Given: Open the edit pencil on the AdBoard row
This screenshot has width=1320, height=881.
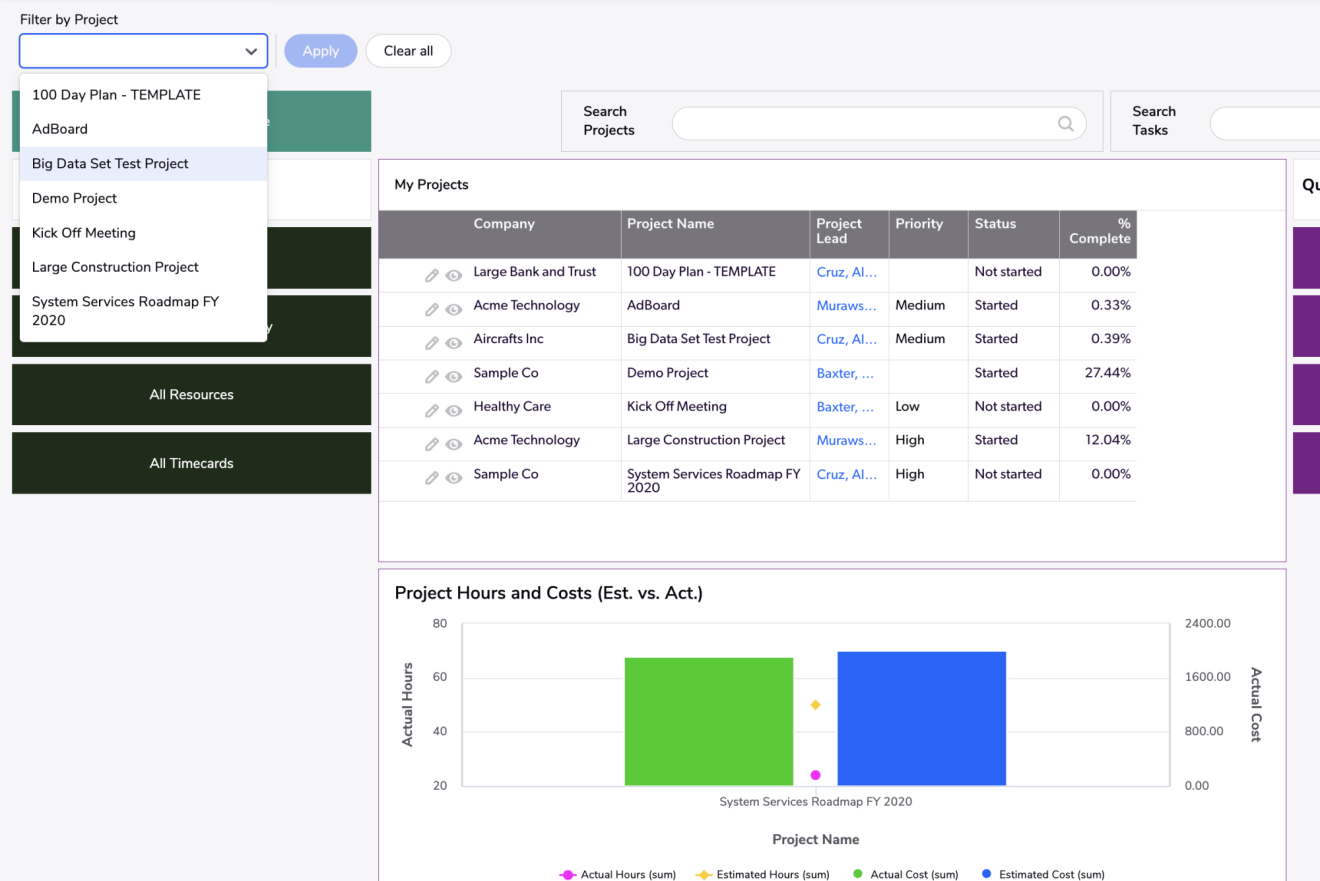Looking at the screenshot, I should click(x=432, y=306).
